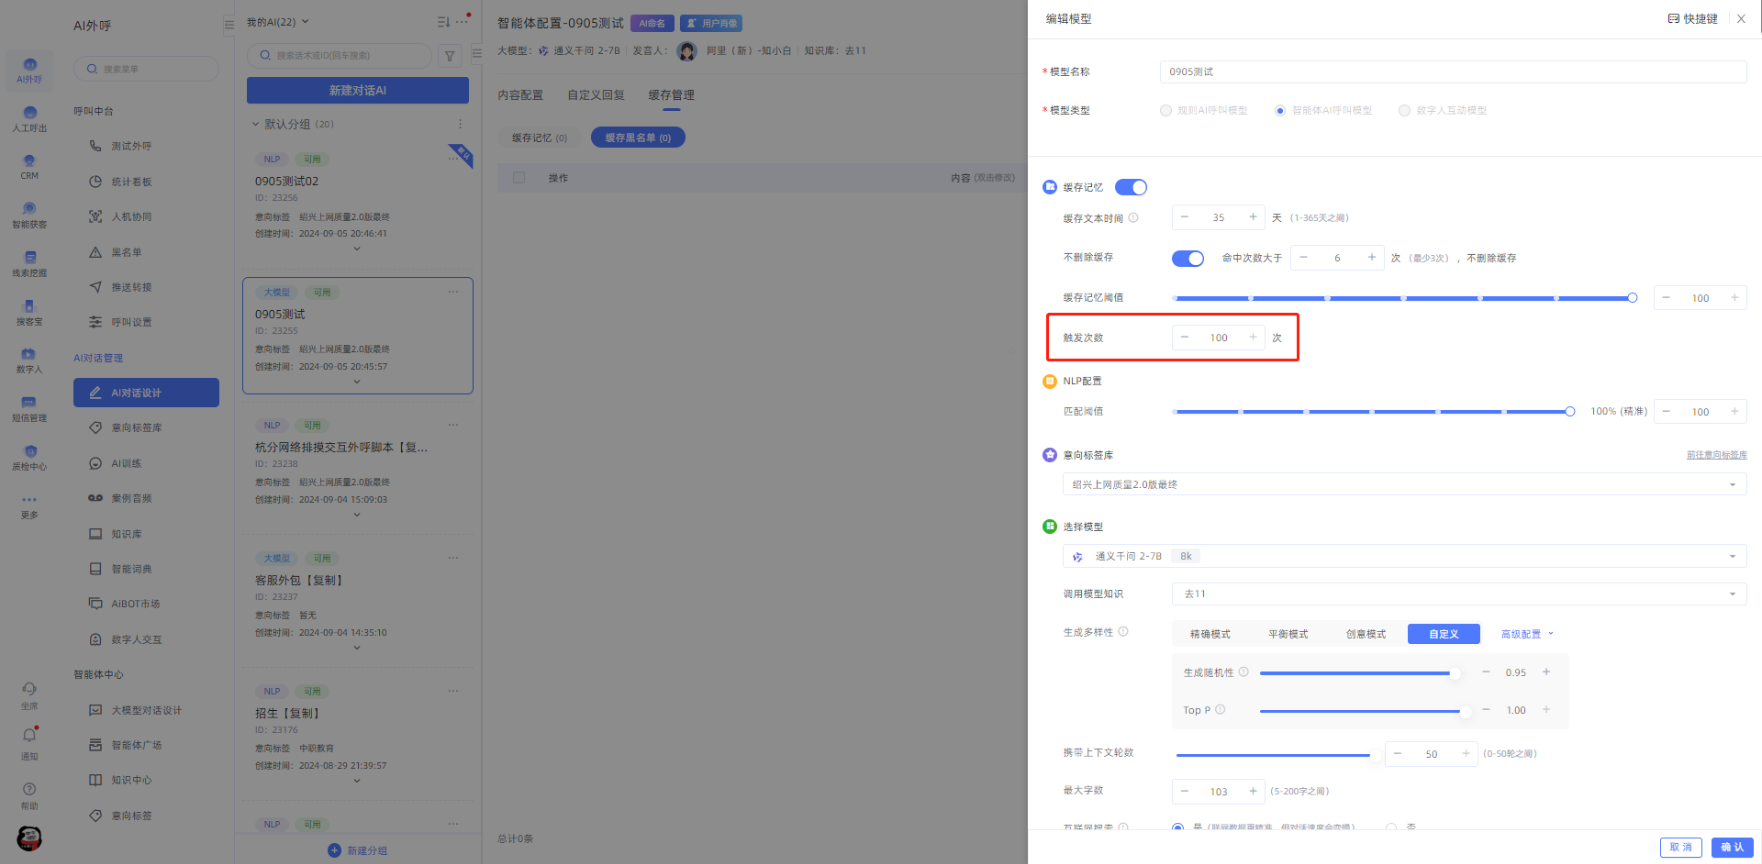
Task: Click the filter icon beside search box
Action: (450, 56)
